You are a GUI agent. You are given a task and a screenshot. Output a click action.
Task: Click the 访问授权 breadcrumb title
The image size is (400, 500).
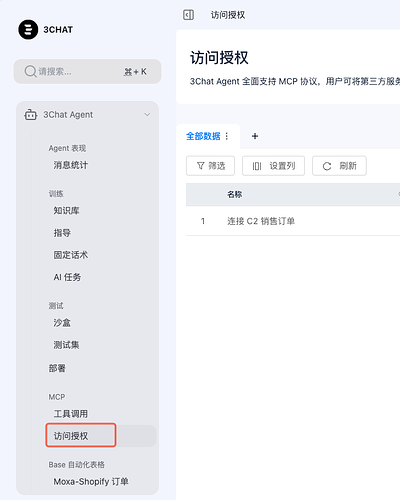[x=228, y=15]
